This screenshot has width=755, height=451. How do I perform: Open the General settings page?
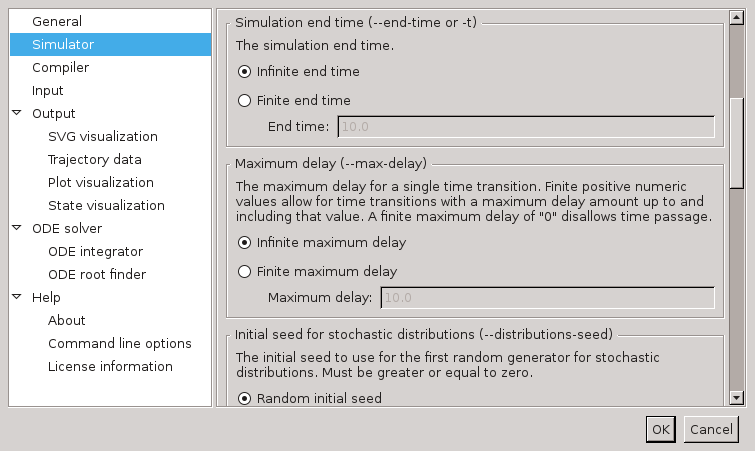click(57, 21)
